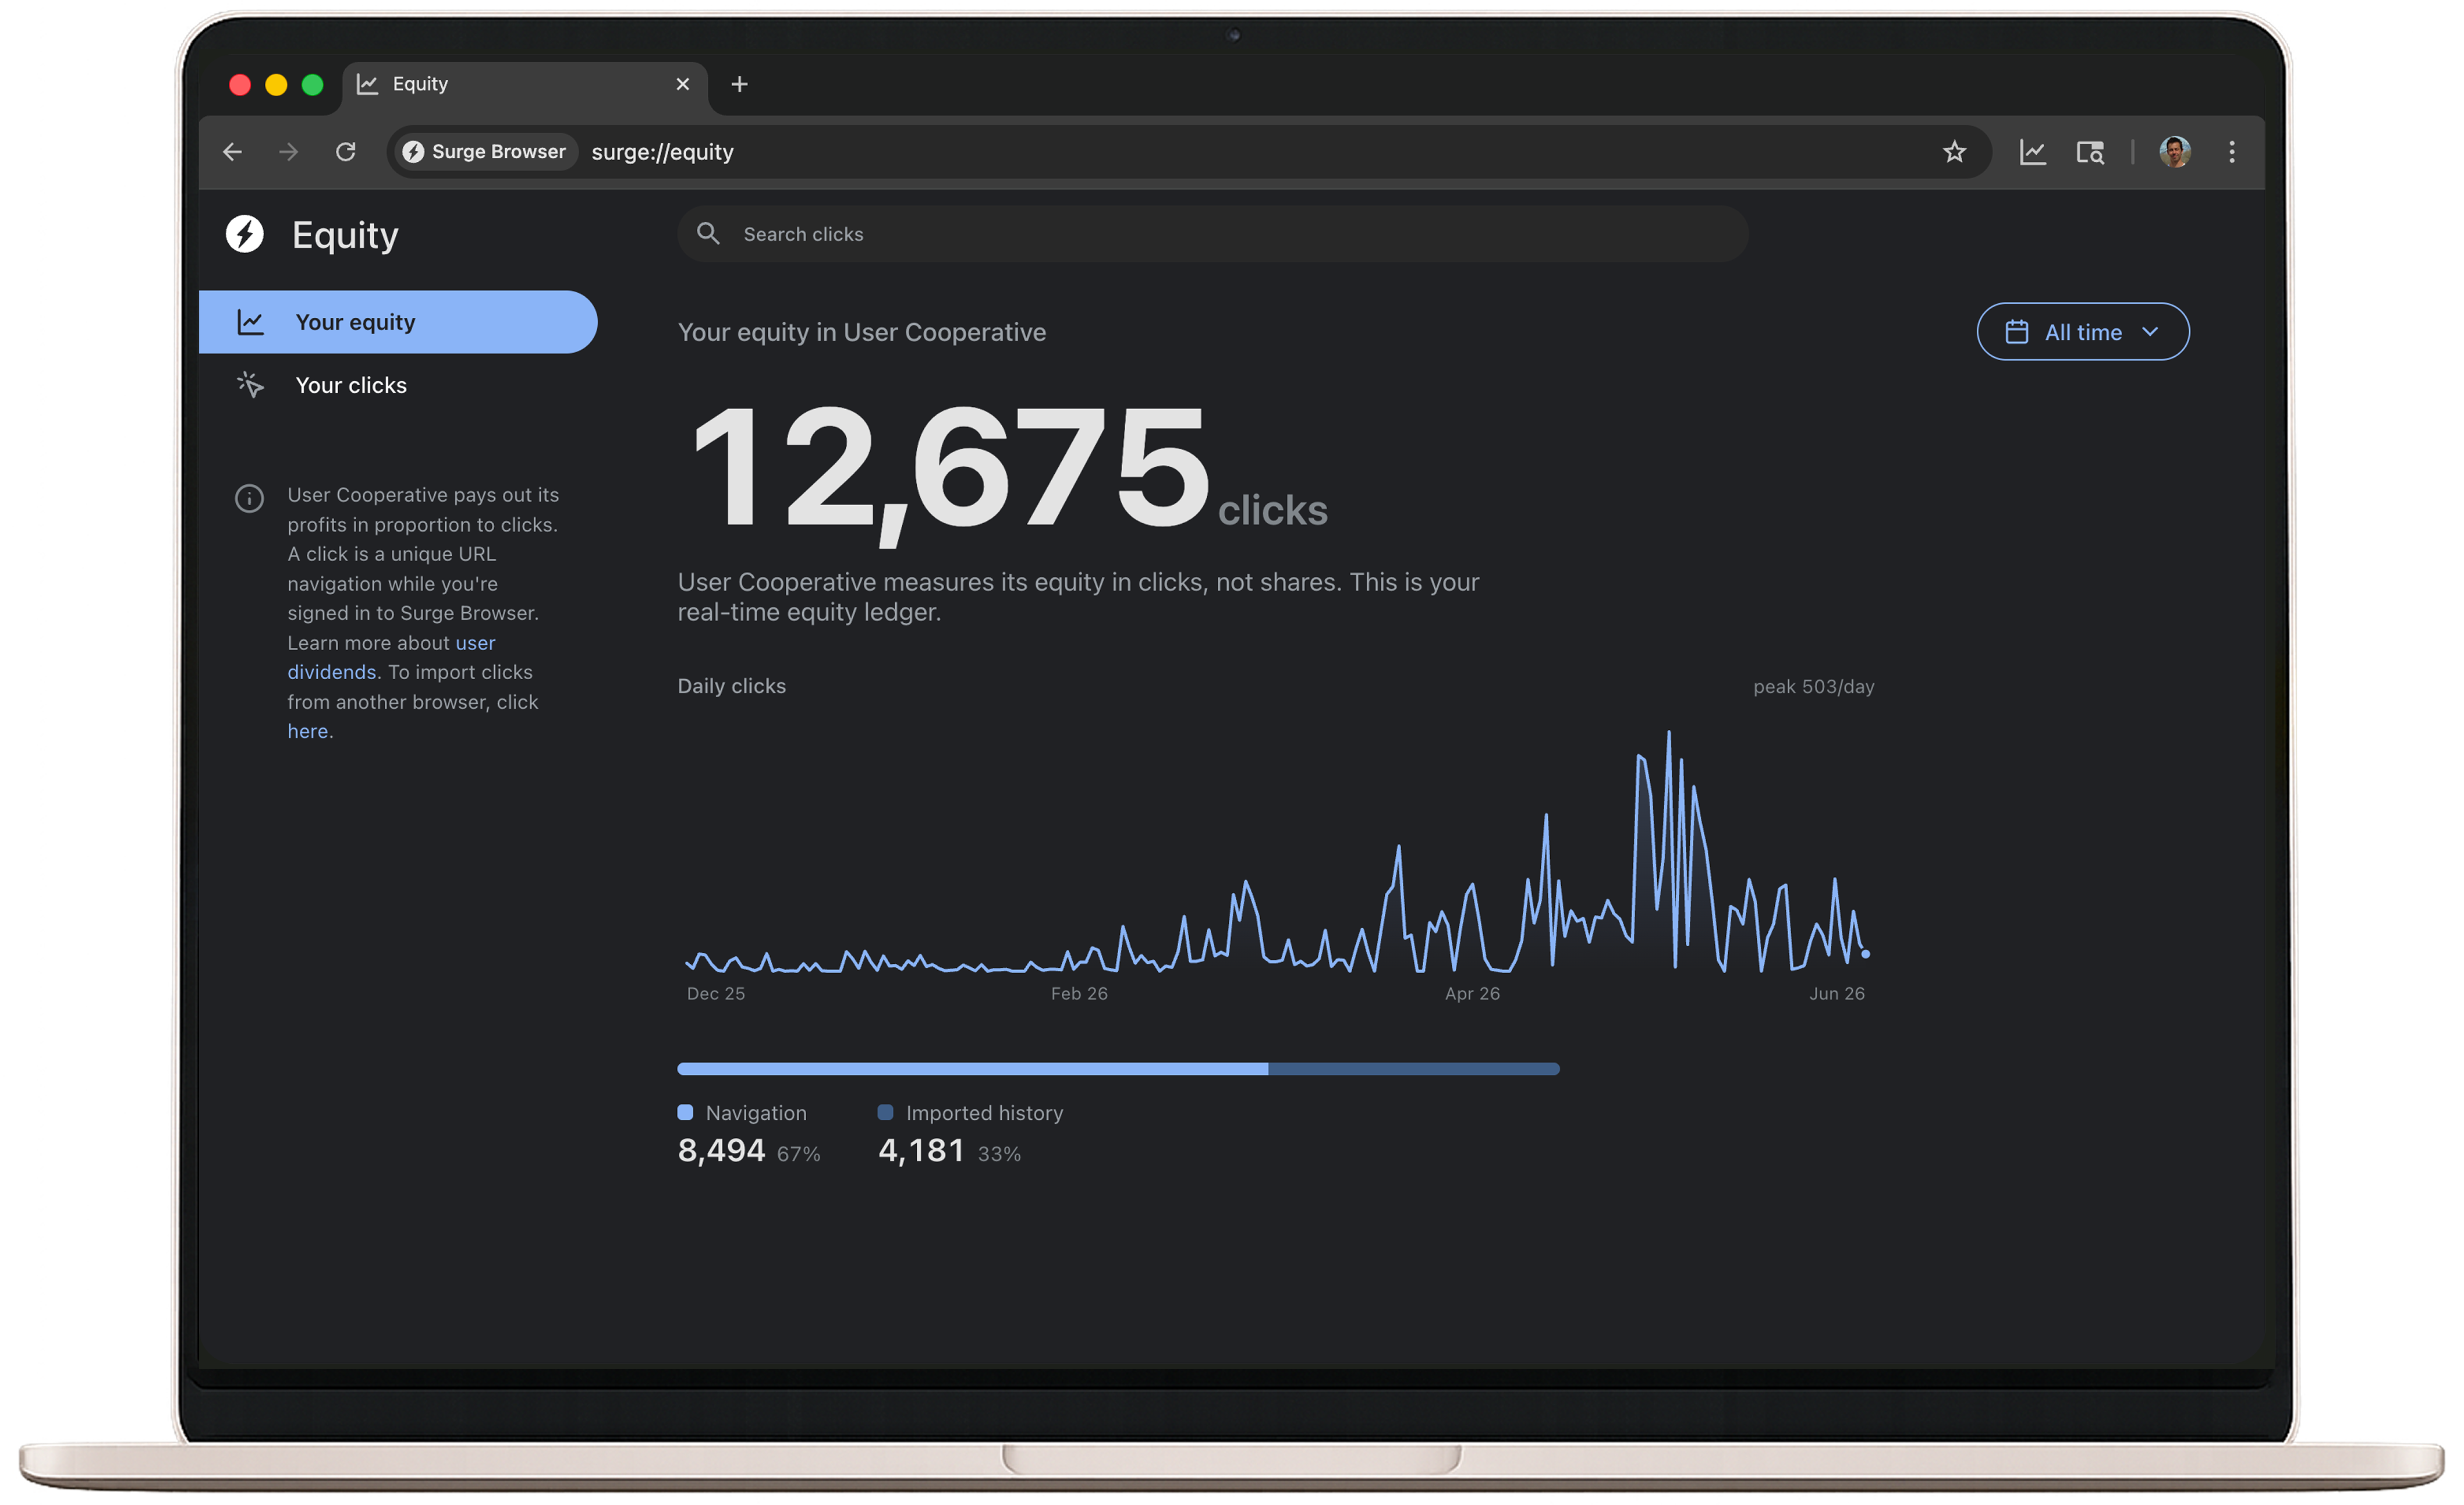Open the browser three-dot menu
Viewport: 2464px width, 1505px height.
[2232, 152]
